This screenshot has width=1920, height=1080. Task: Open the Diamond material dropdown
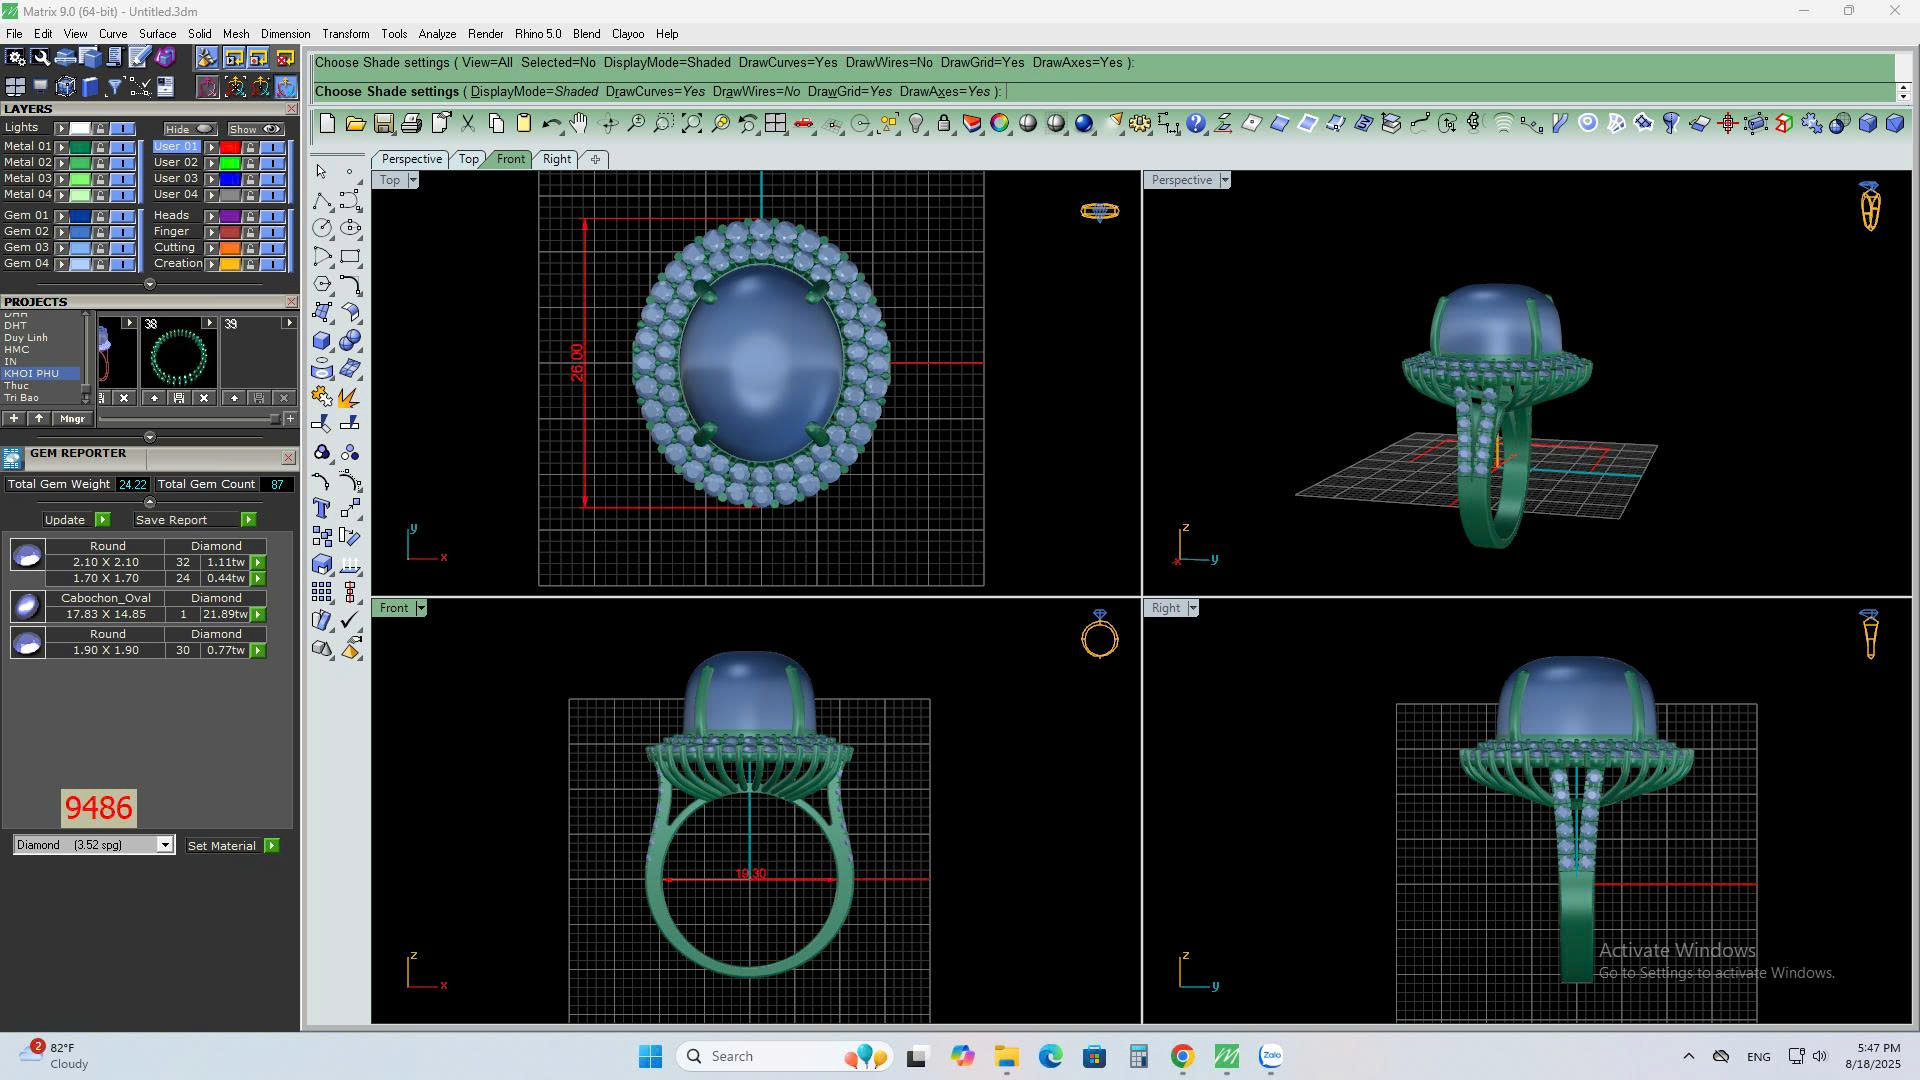tap(164, 845)
